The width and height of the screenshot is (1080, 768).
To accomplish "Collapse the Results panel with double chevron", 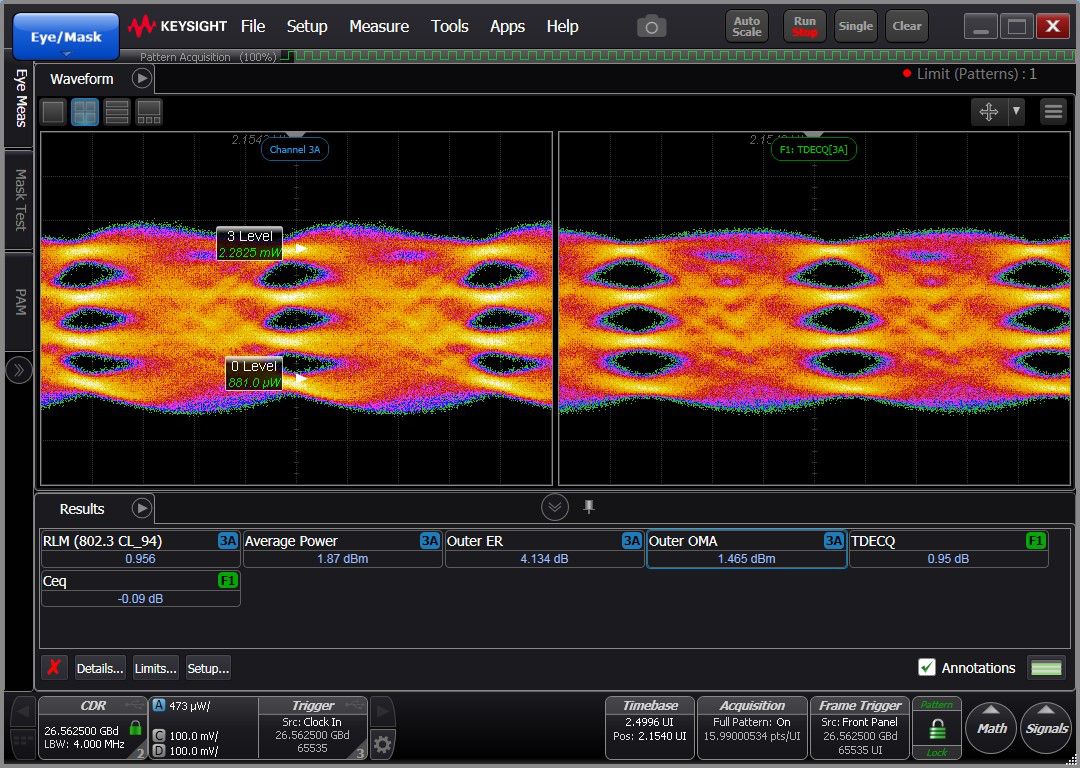I will pos(555,508).
